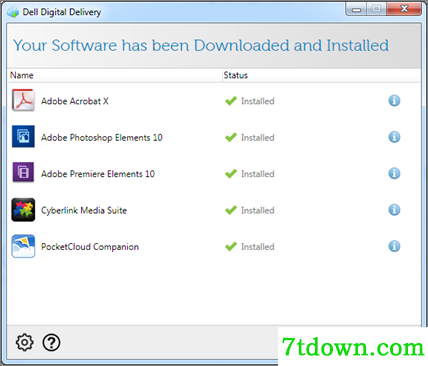Viewport: 428px width, 366px height.
Task: Open settings via the gear icon
Action: coord(25,342)
